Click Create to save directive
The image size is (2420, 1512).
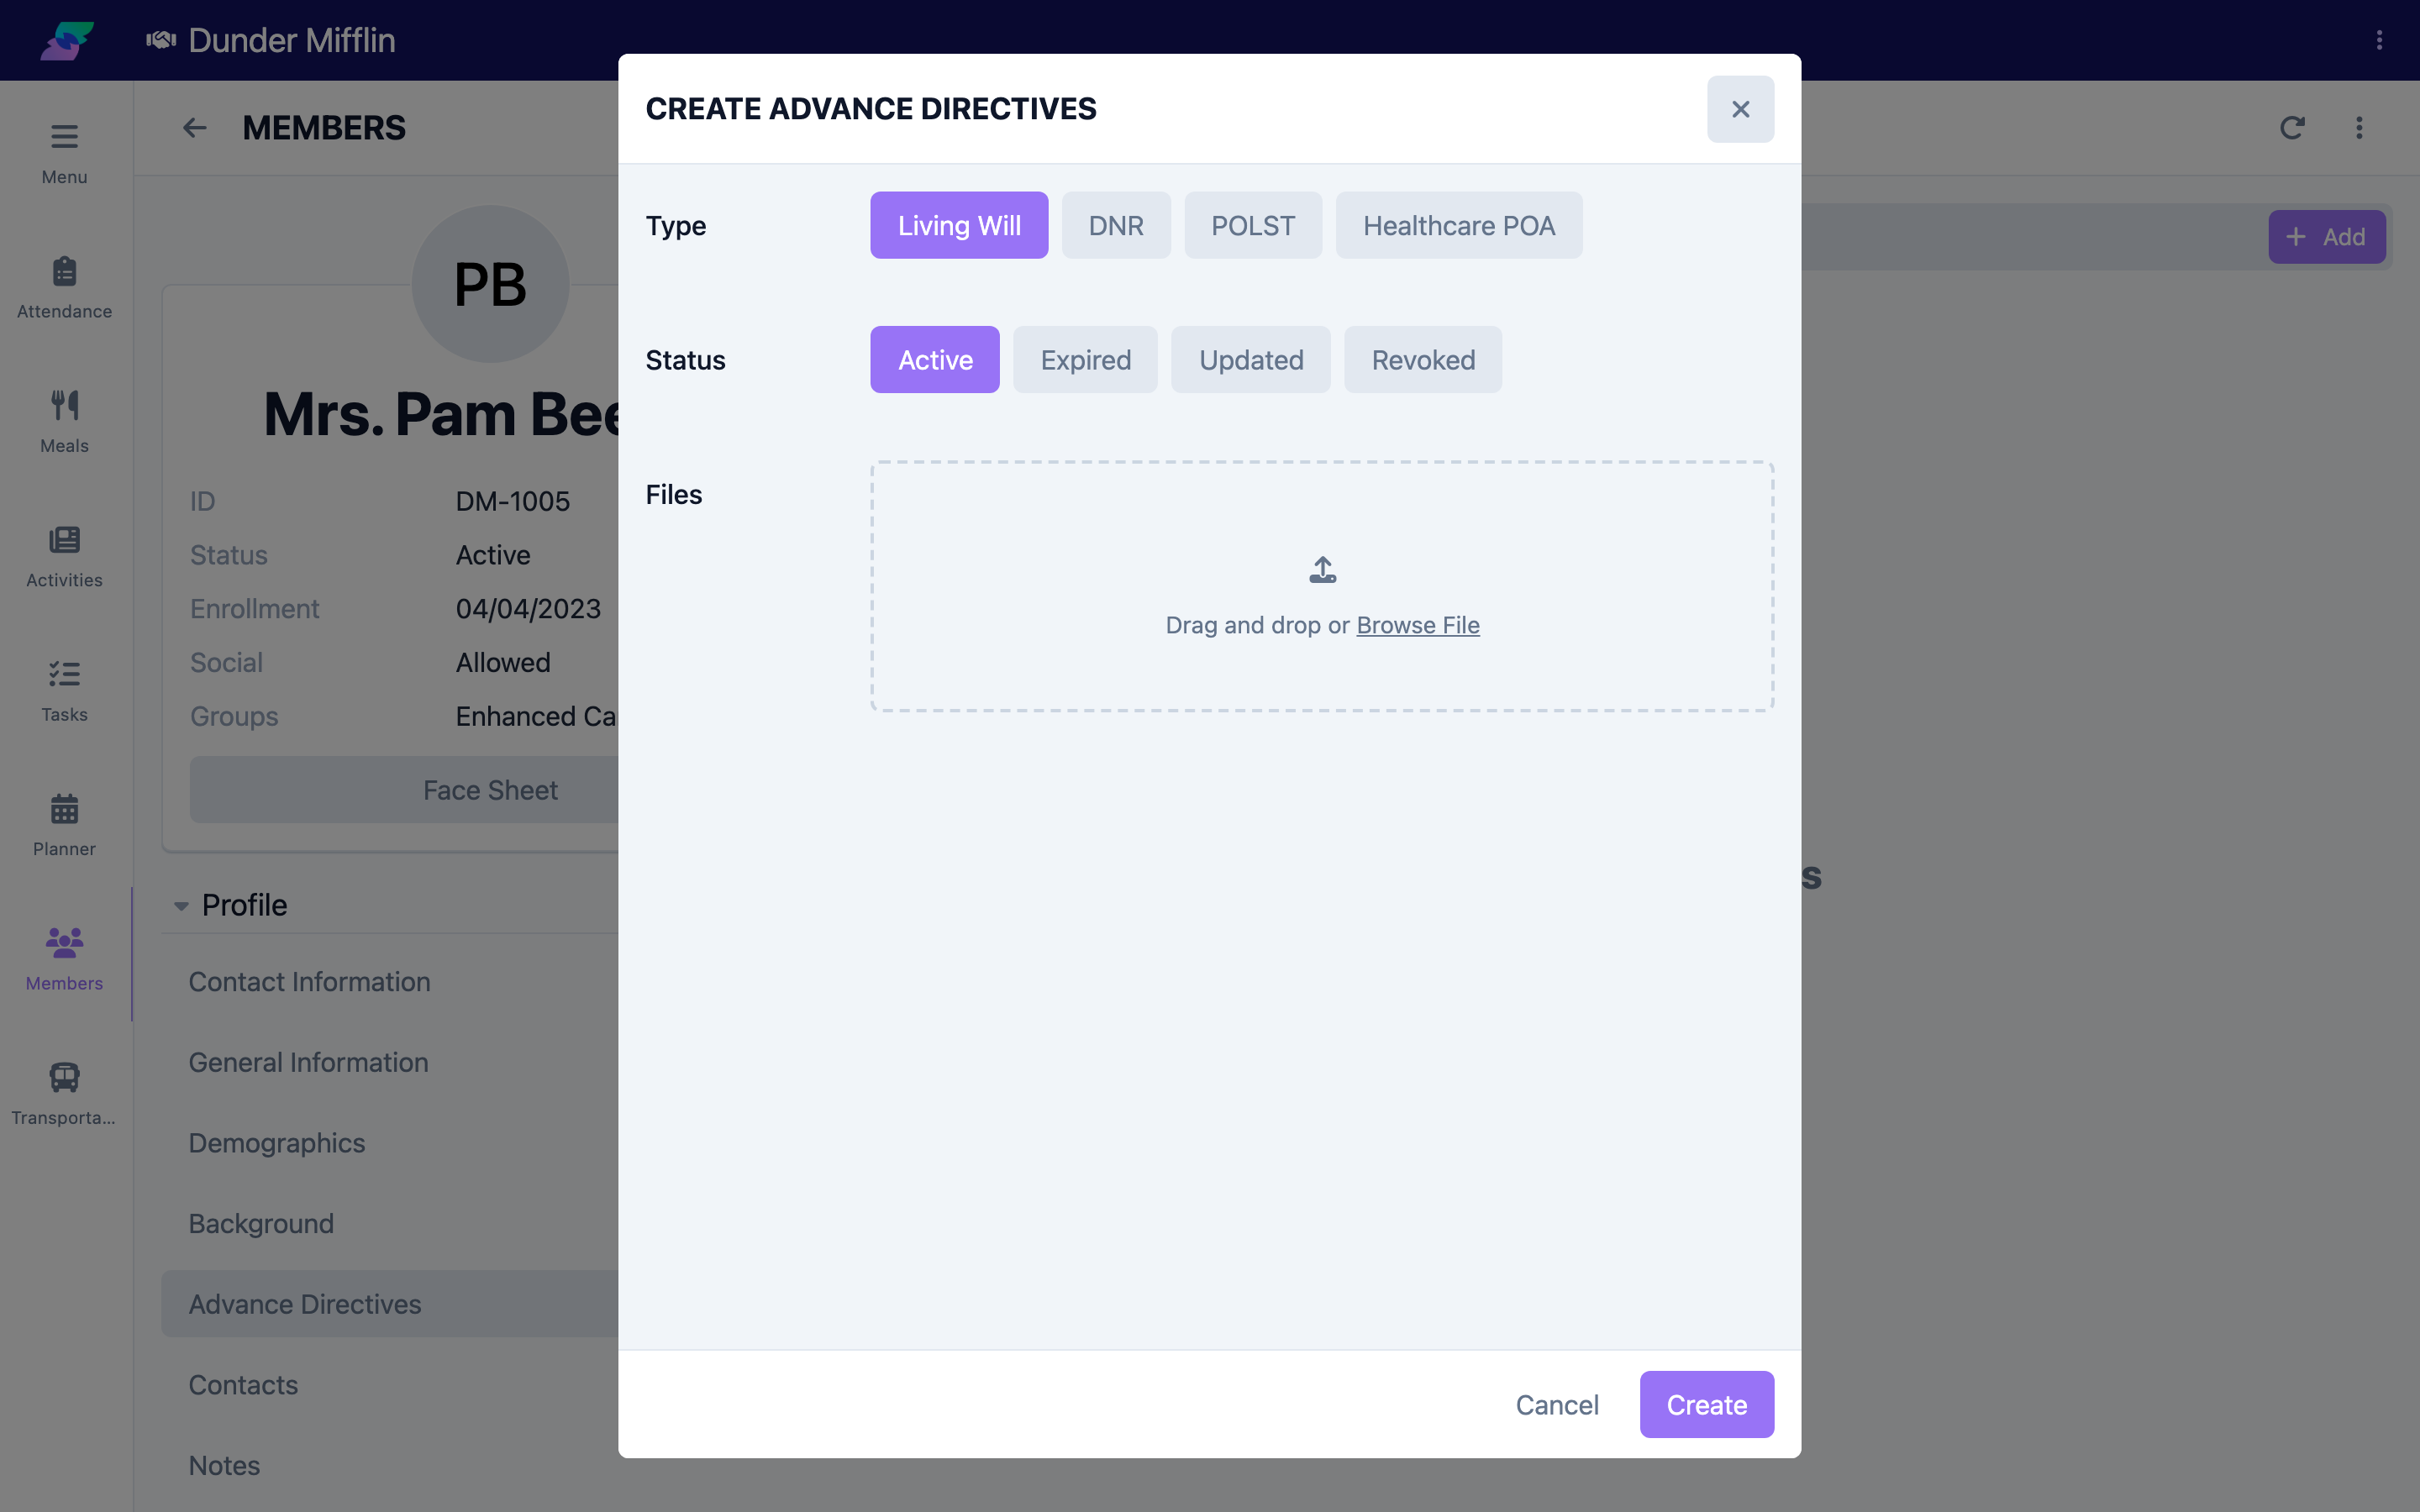pos(1707,1404)
